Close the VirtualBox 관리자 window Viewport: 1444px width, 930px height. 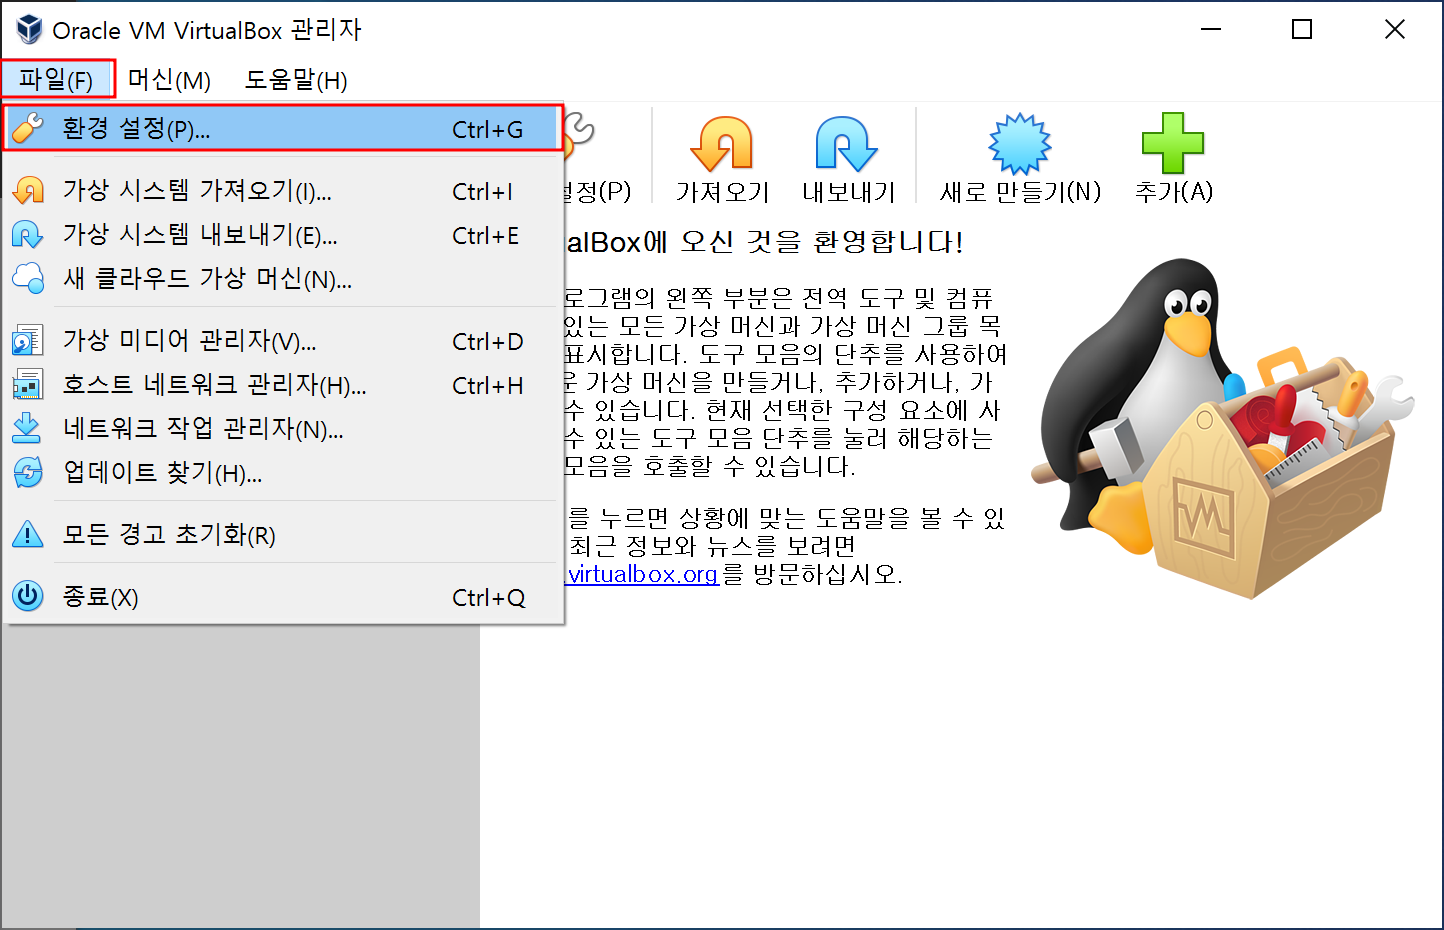click(x=1395, y=30)
